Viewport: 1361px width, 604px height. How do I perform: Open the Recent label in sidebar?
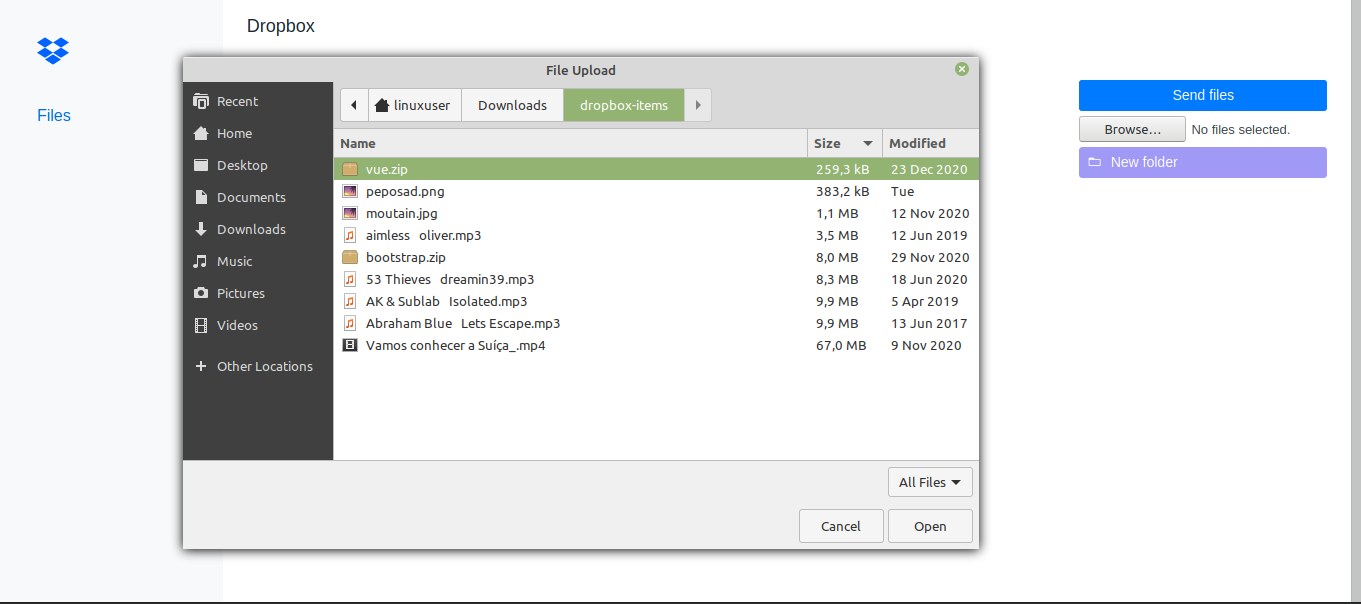tap(237, 101)
